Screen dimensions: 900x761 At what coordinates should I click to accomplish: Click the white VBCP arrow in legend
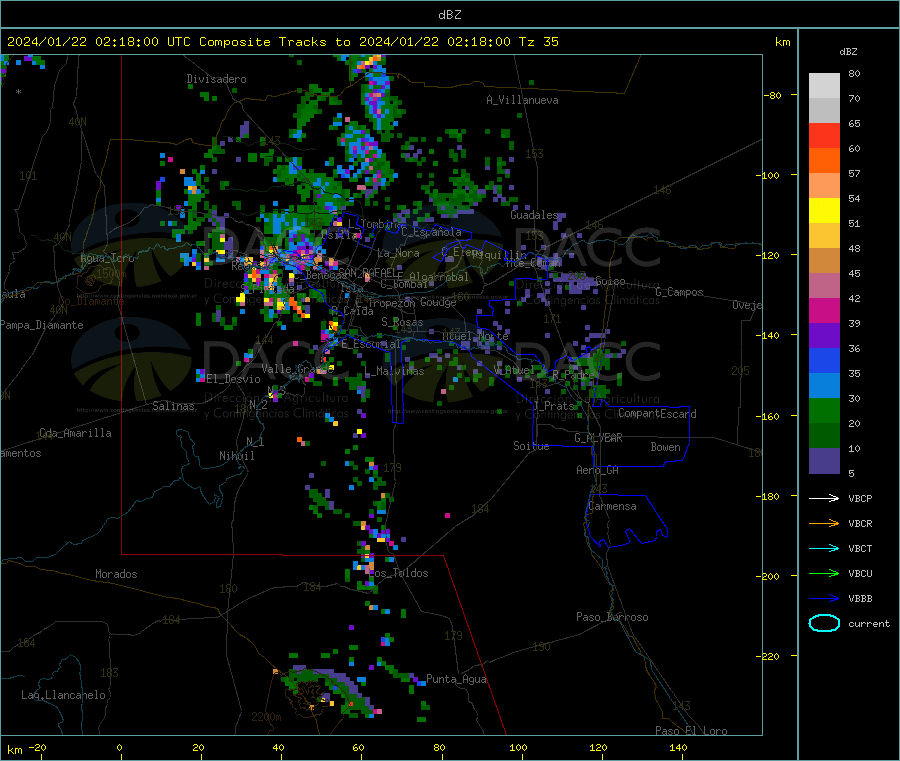coord(824,498)
